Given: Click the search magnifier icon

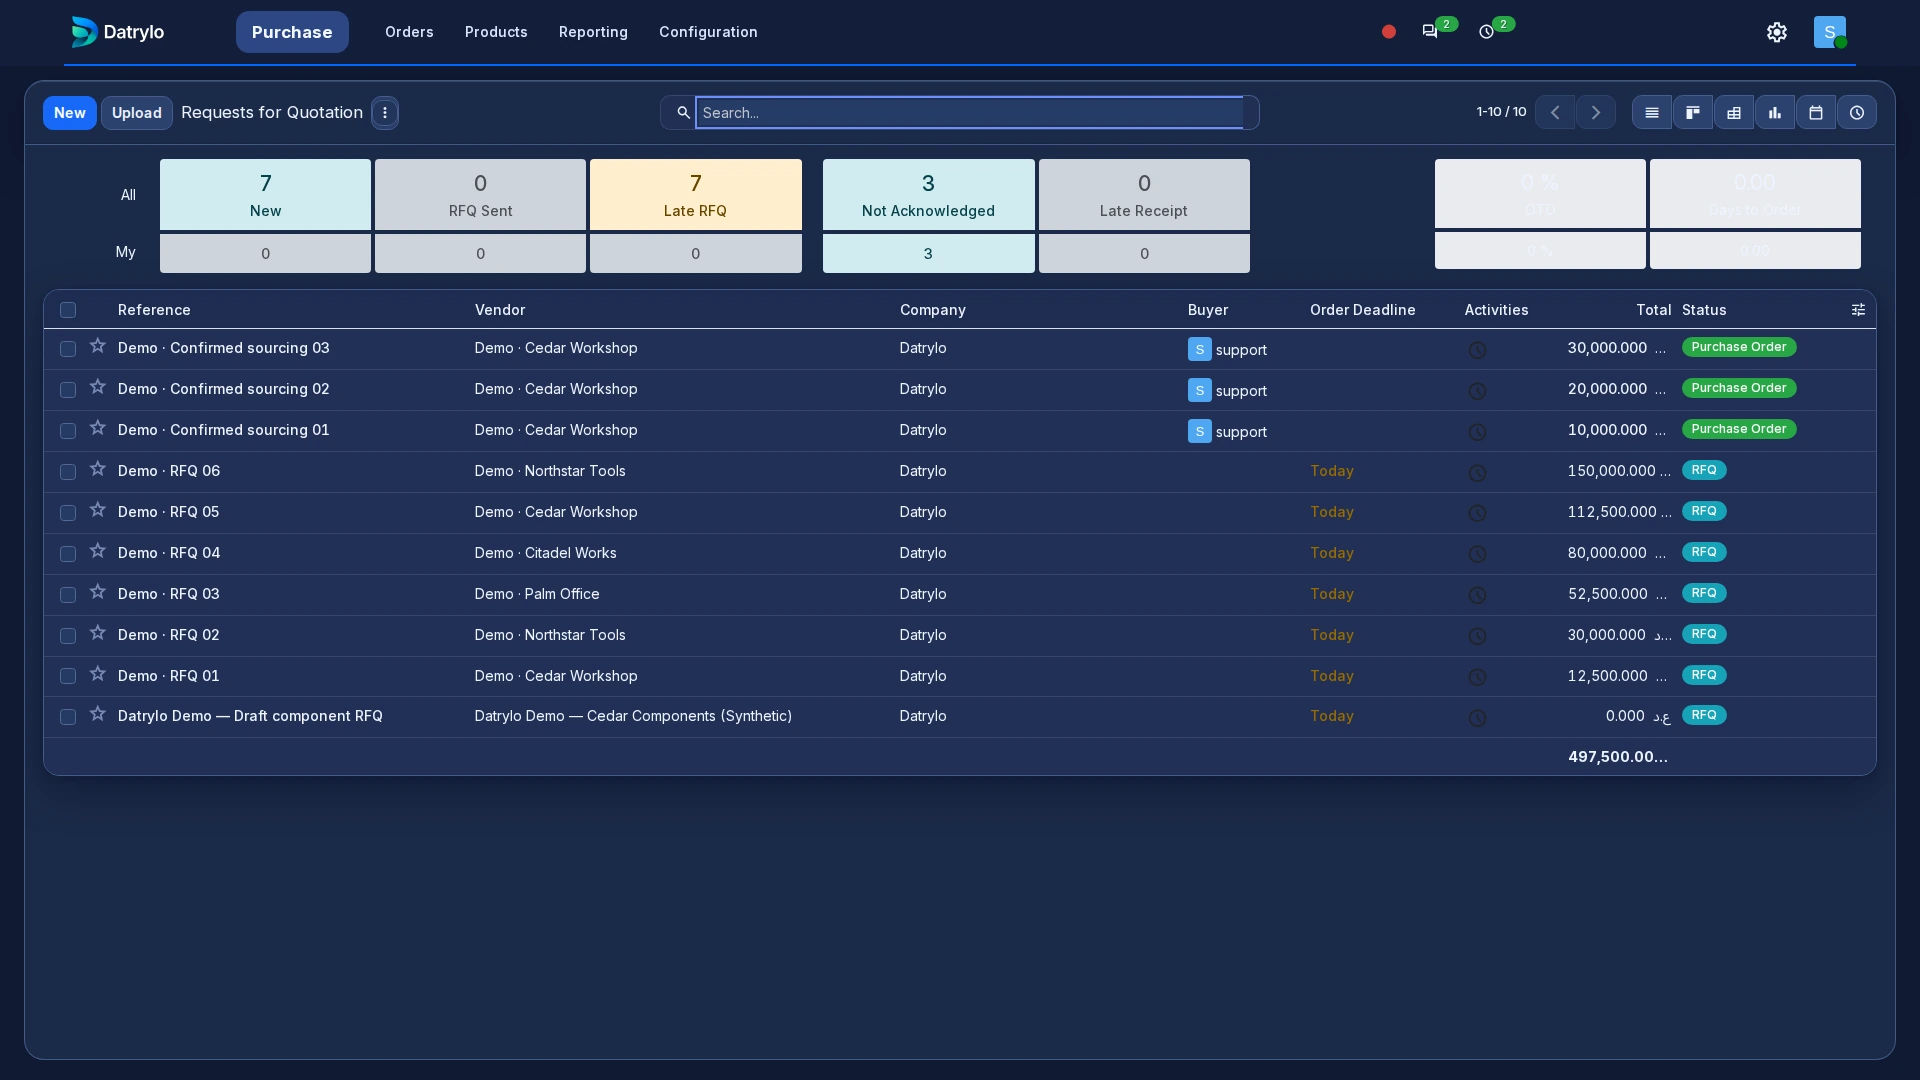Looking at the screenshot, I should 683,113.
